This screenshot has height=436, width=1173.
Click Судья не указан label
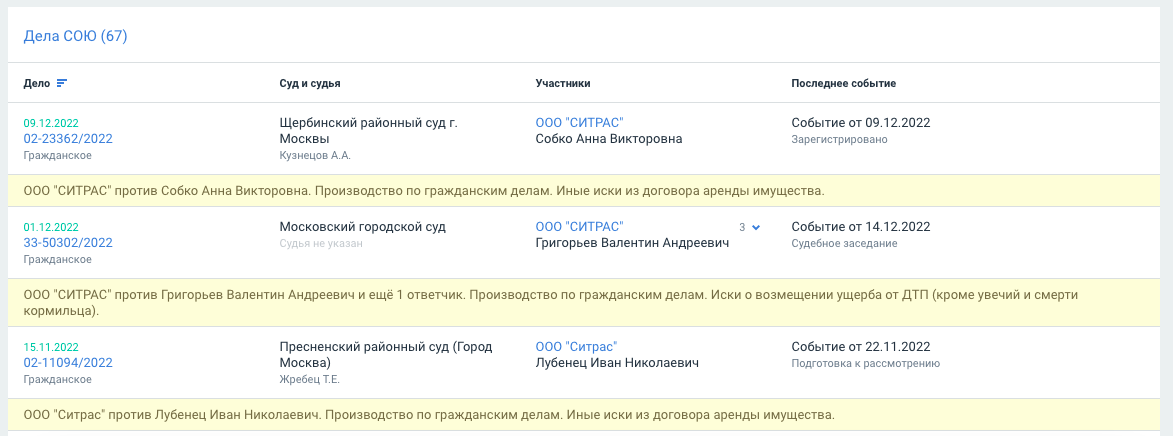321,244
